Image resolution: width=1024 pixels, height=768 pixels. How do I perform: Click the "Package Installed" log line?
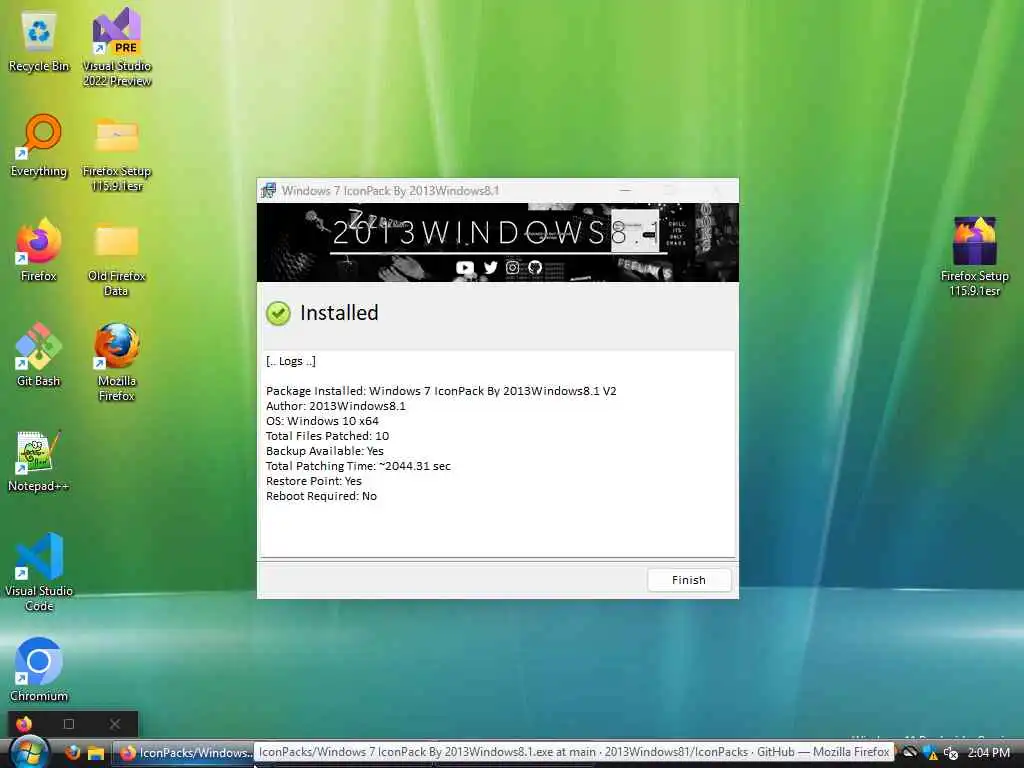pyautogui.click(x=441, y=391)
